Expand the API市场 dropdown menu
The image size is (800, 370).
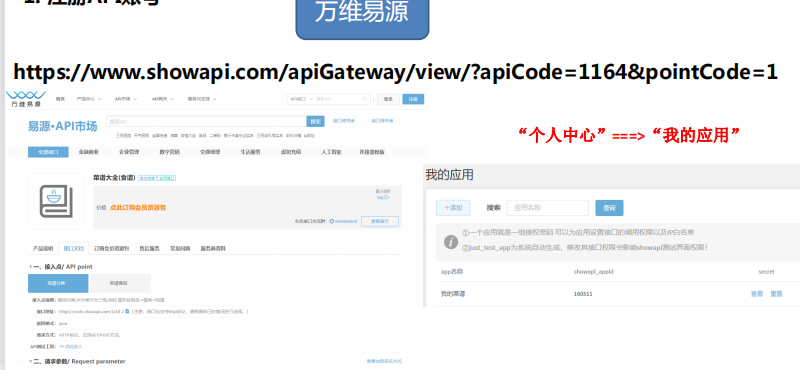pos(126,99)
